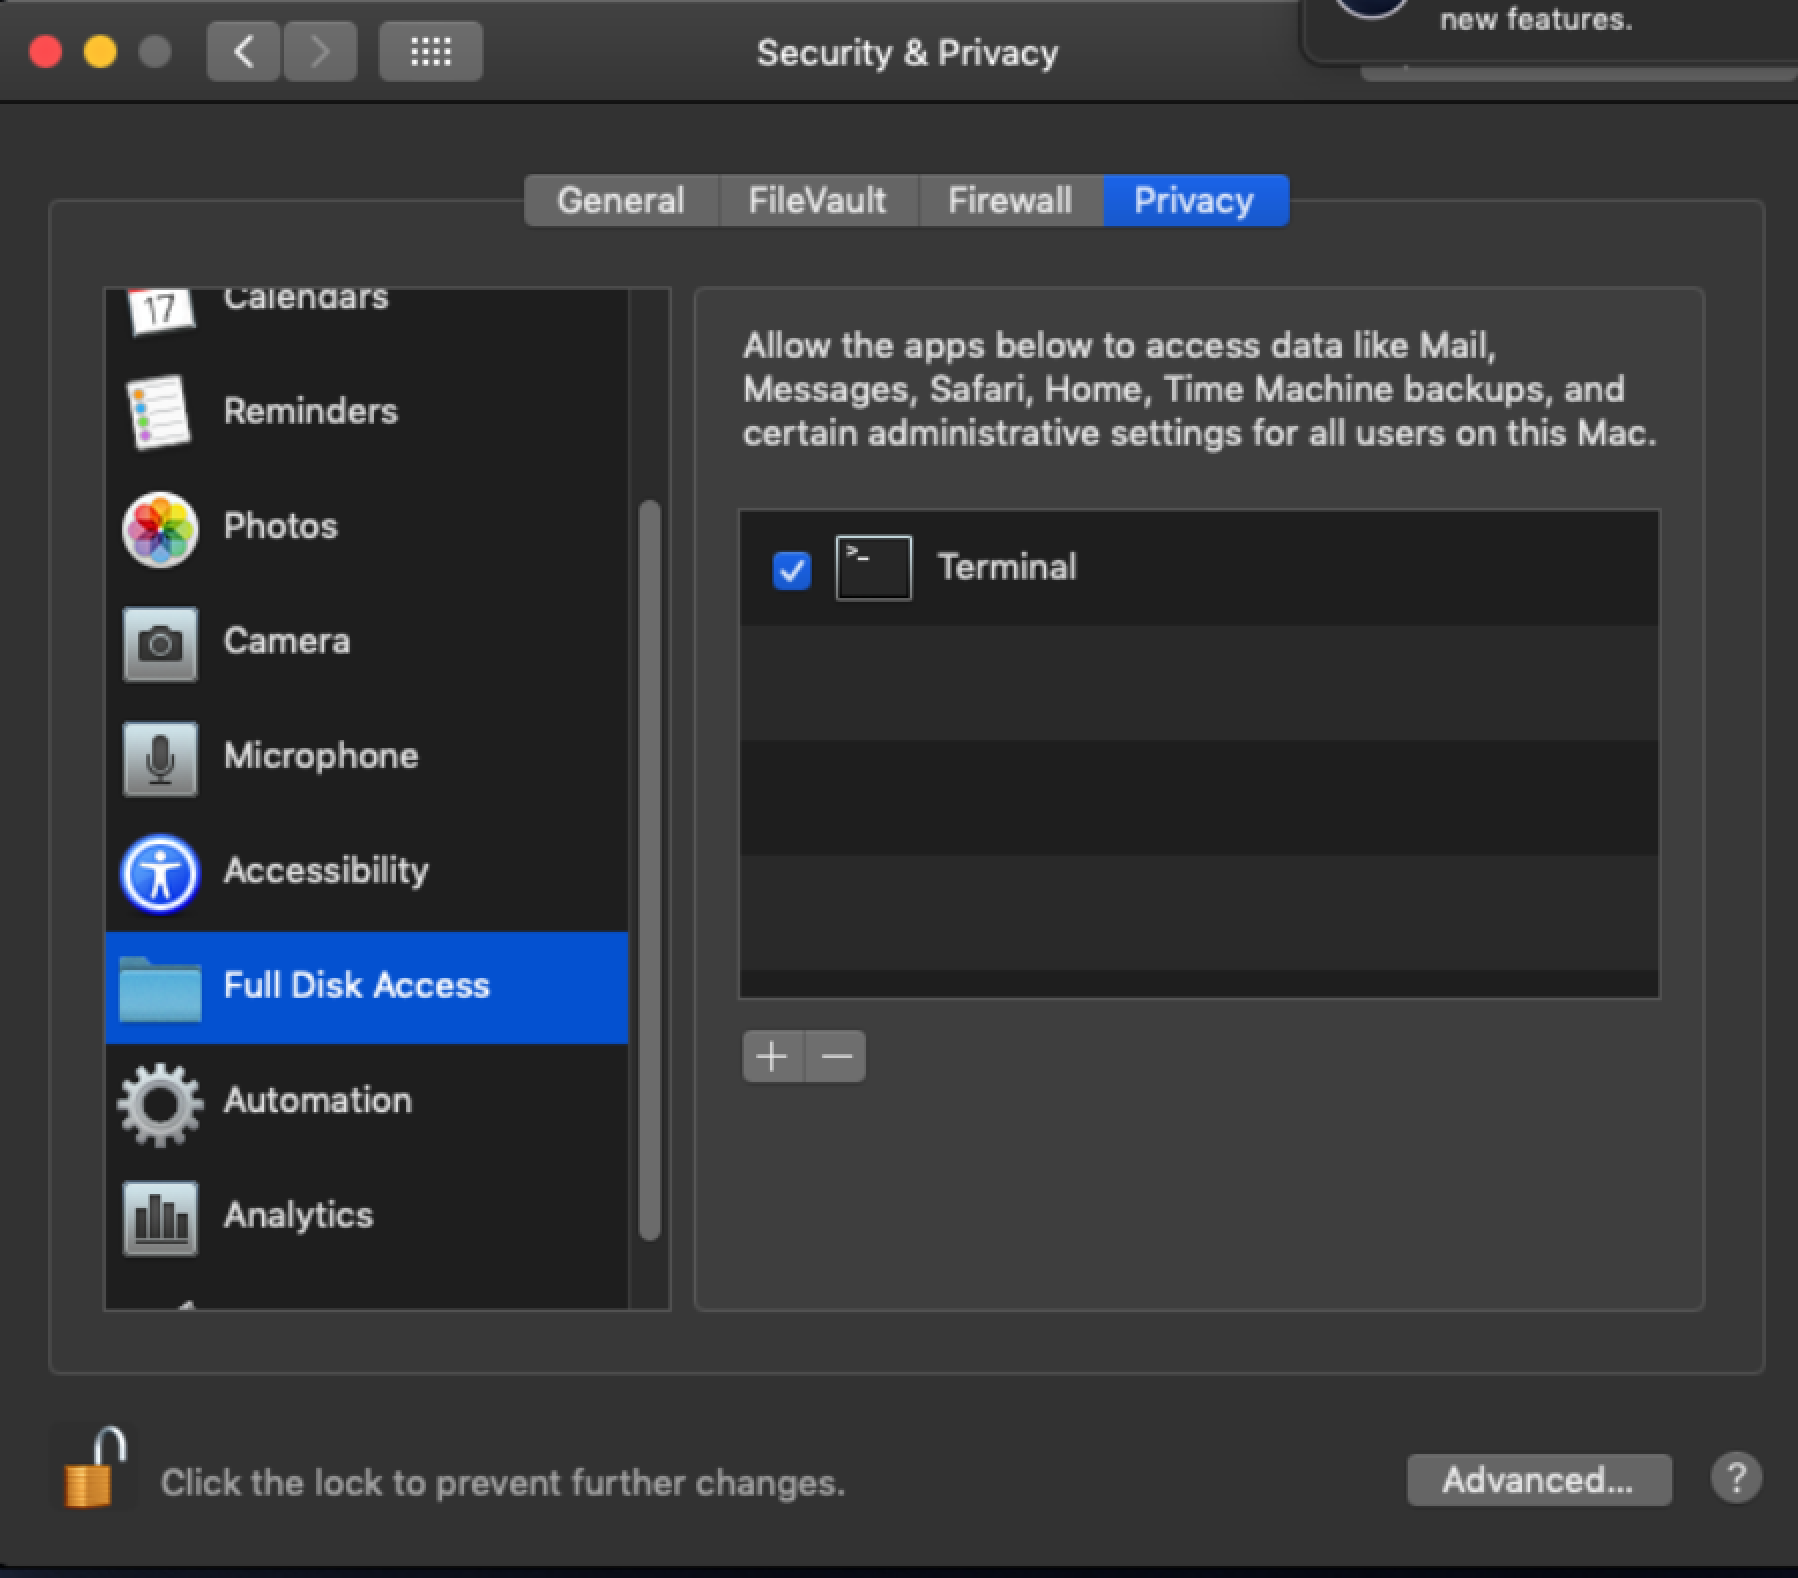Click the back arrow in the toolbar
Image resolution: width=1798 pixels, height=1578 pixels.
[243, 51]
